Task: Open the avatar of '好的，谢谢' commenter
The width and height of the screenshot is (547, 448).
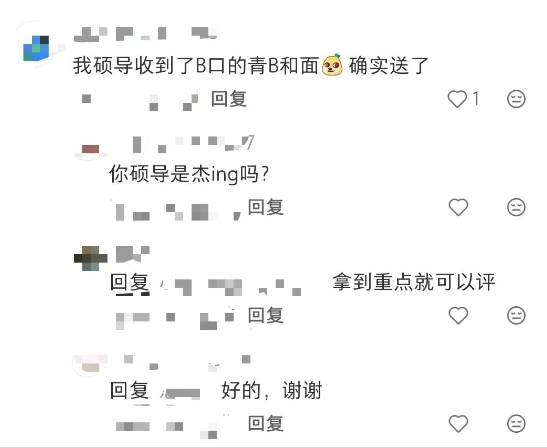Action: click(x=90, y=364)
